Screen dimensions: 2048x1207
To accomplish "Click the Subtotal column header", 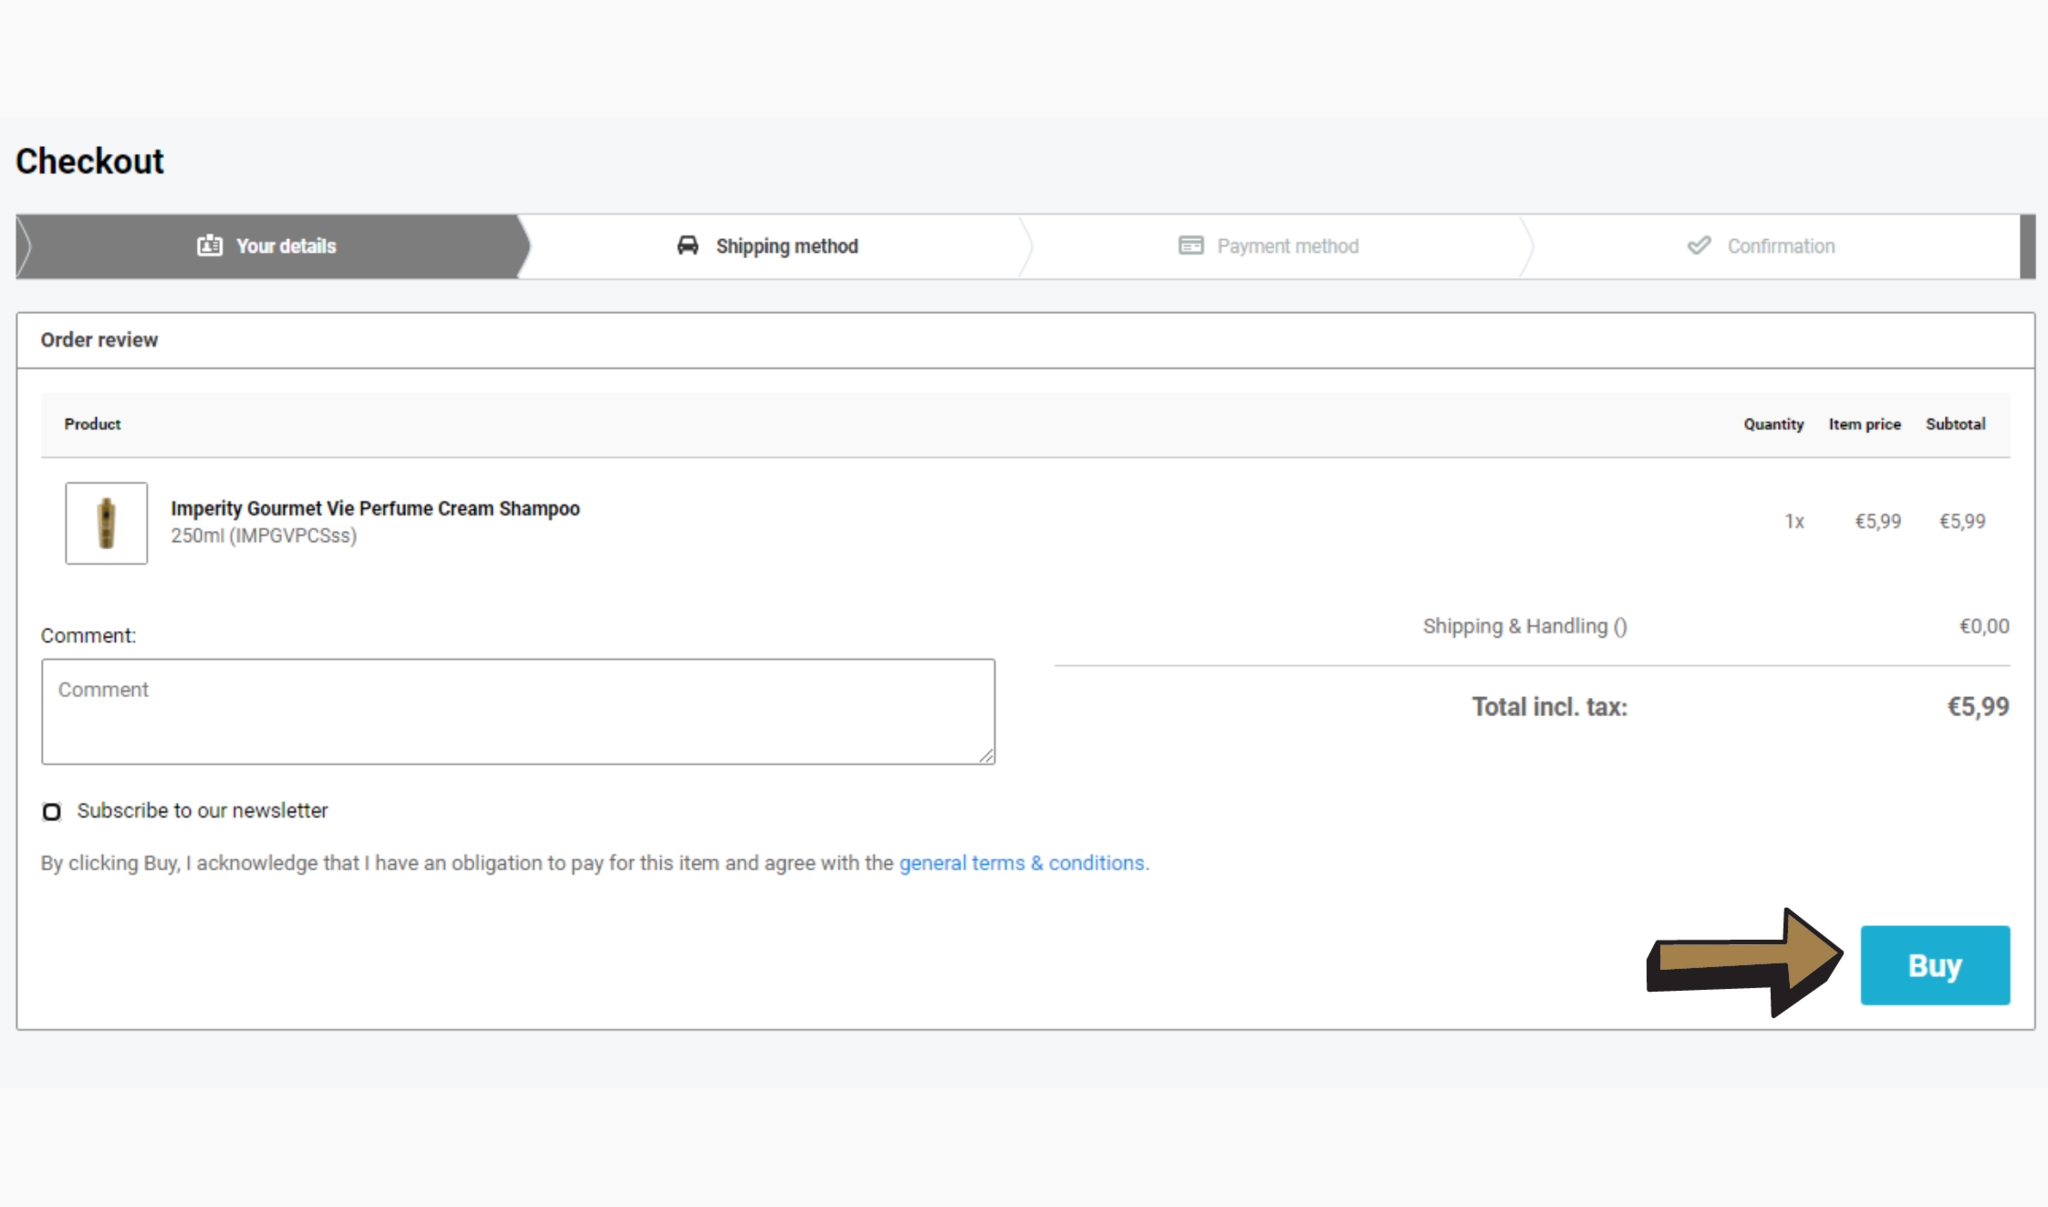I will pyautogui.click(x=1956, y=424).
